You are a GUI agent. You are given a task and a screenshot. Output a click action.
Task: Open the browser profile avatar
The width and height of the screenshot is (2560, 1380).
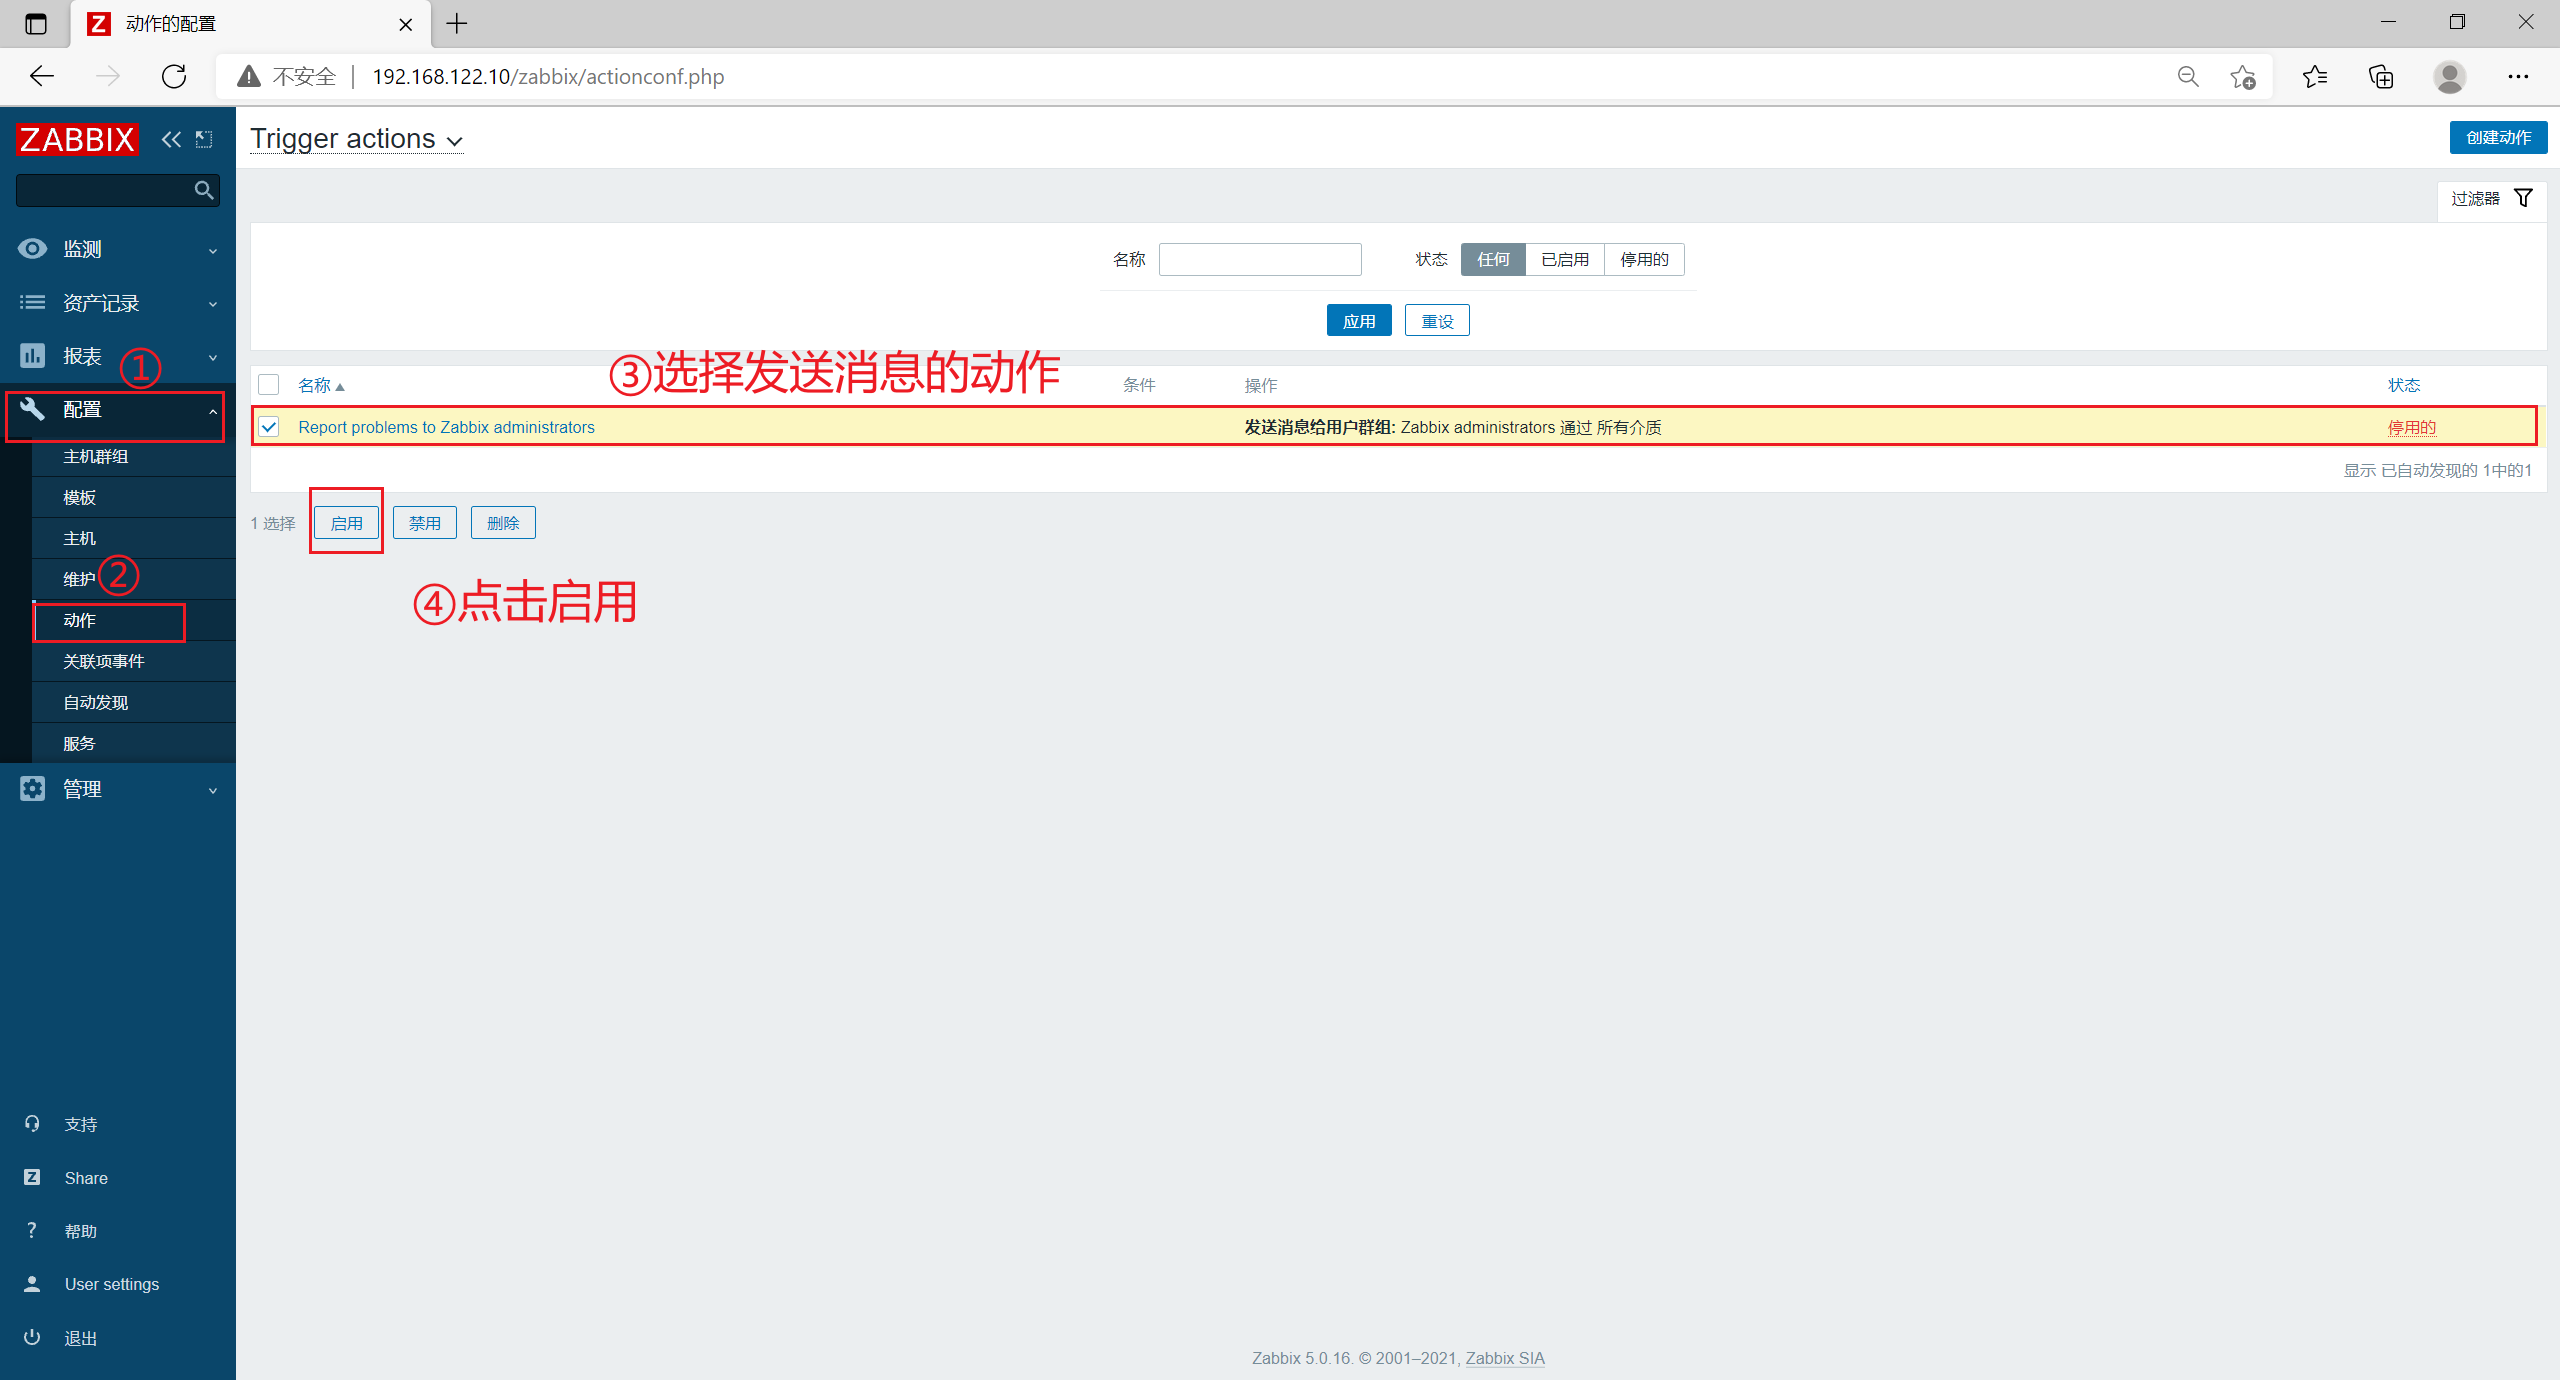pos(2449,76)
